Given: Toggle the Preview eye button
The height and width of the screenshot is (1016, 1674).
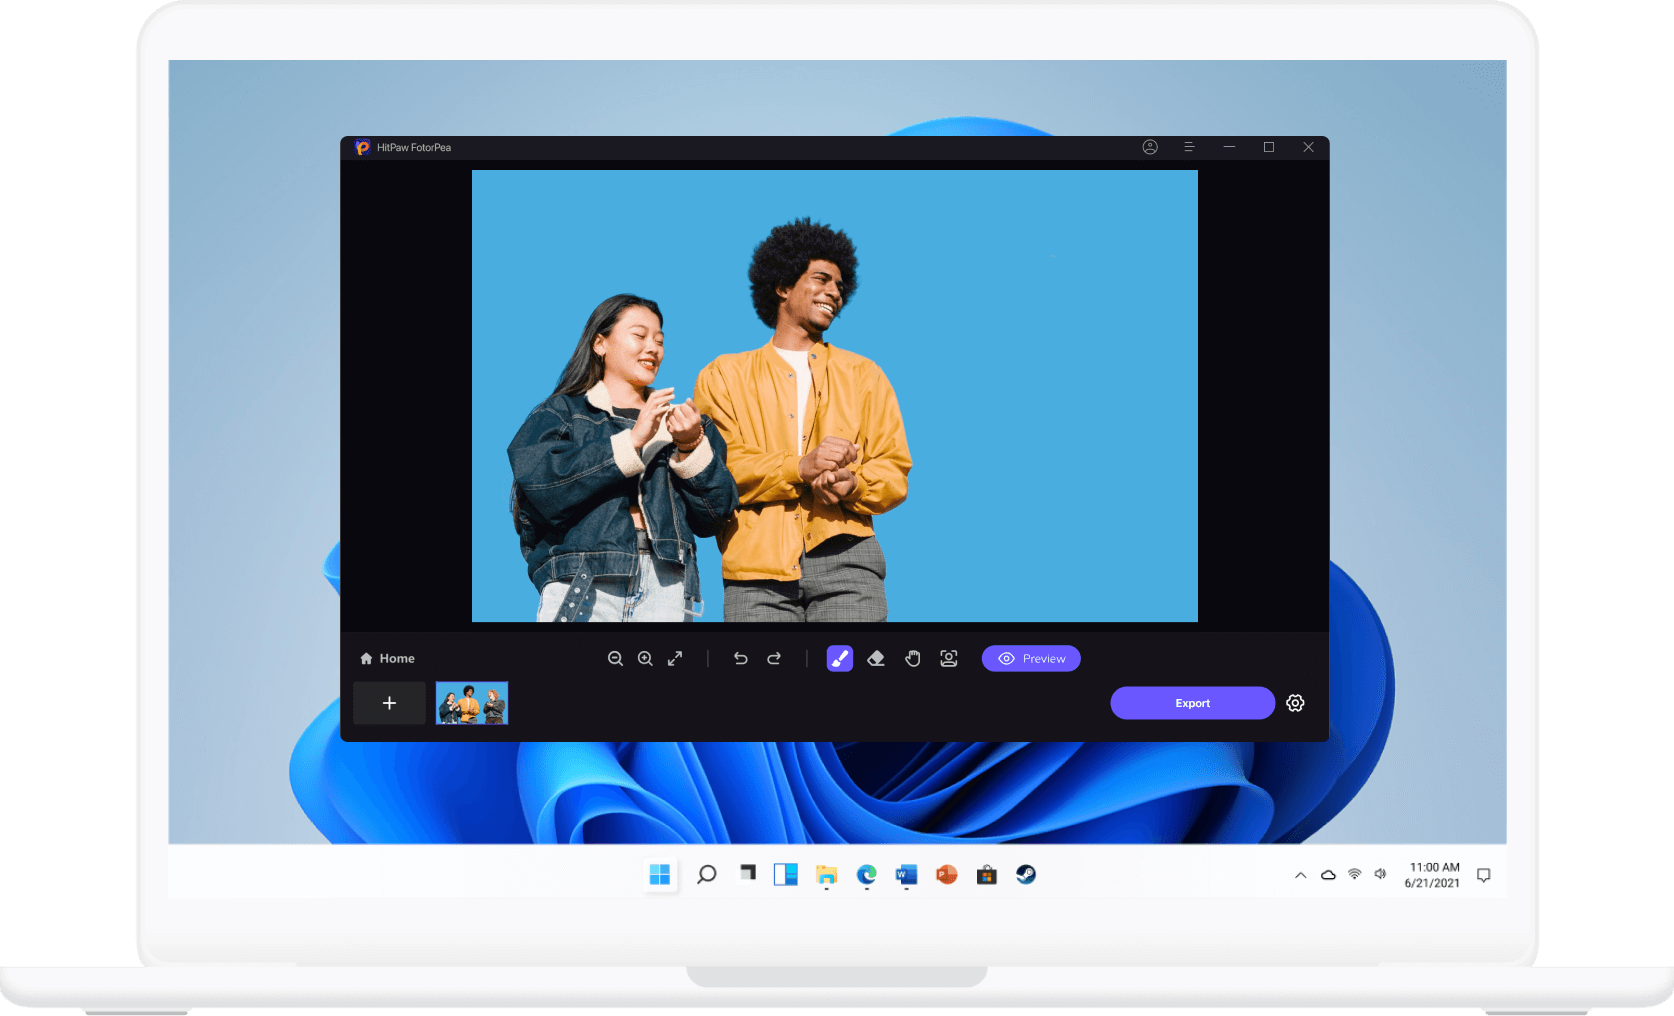Looking at the screenshot, I should (x=1030, y=658).
